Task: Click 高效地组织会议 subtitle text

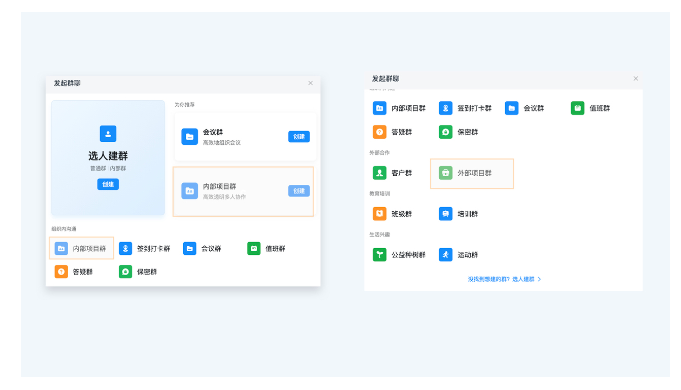Action: pyautogui.click(x=222, y=142)
